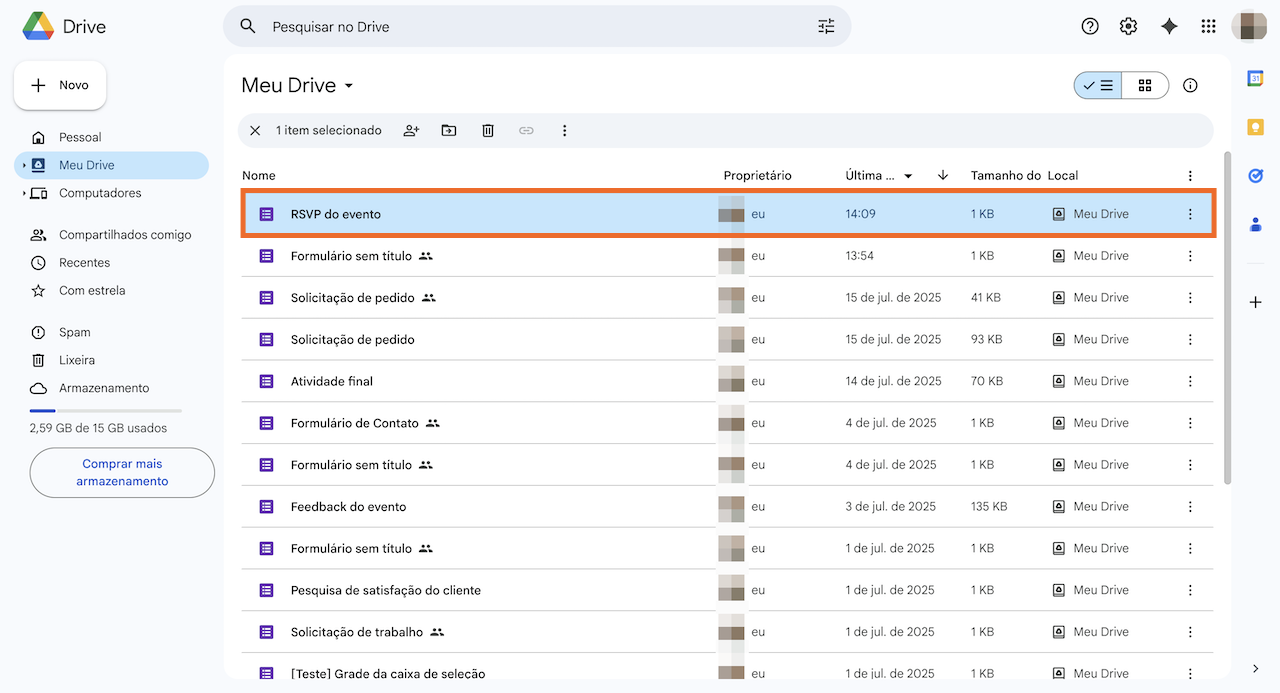
Task: Open the Última modification column dropdown
Action: click(x=908, y=176)
